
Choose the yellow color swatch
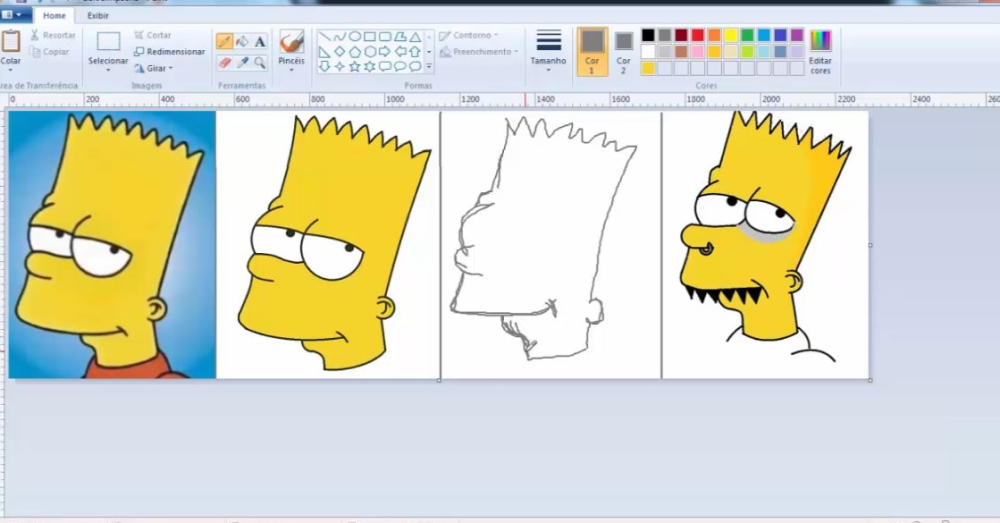(x=731, y=35)
